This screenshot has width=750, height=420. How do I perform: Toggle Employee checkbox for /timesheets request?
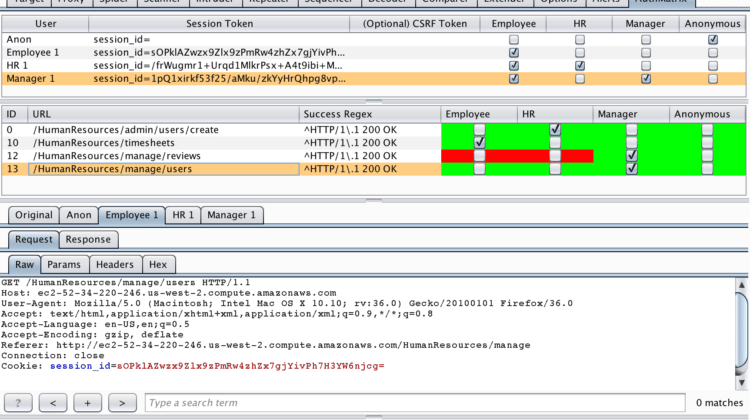click(x=479, y=143)
